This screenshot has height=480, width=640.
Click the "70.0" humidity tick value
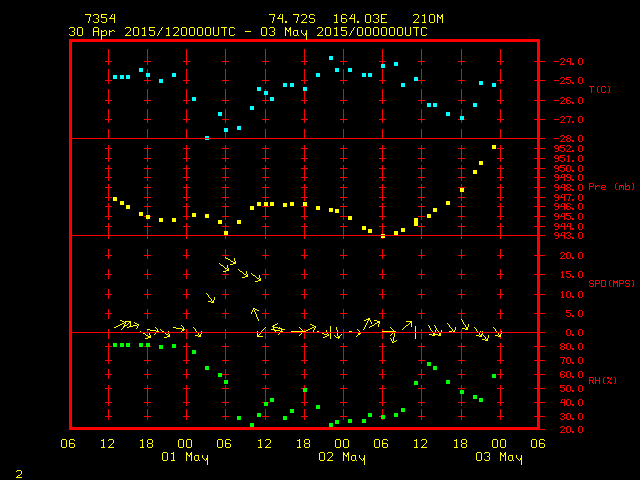tap(571, 361)
